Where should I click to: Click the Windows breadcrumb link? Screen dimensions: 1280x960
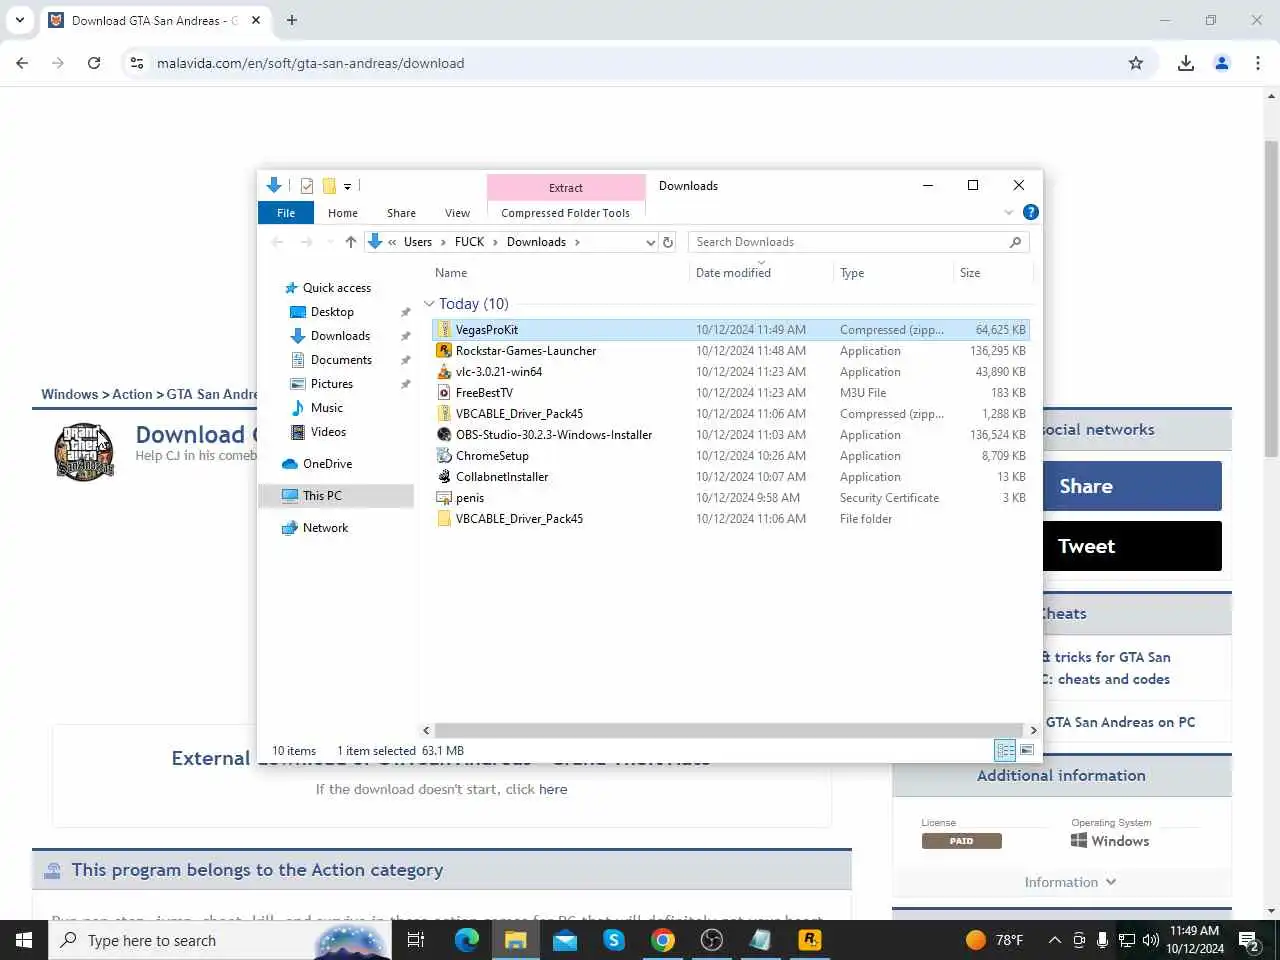pyautogui.click(x=69, y=394)
